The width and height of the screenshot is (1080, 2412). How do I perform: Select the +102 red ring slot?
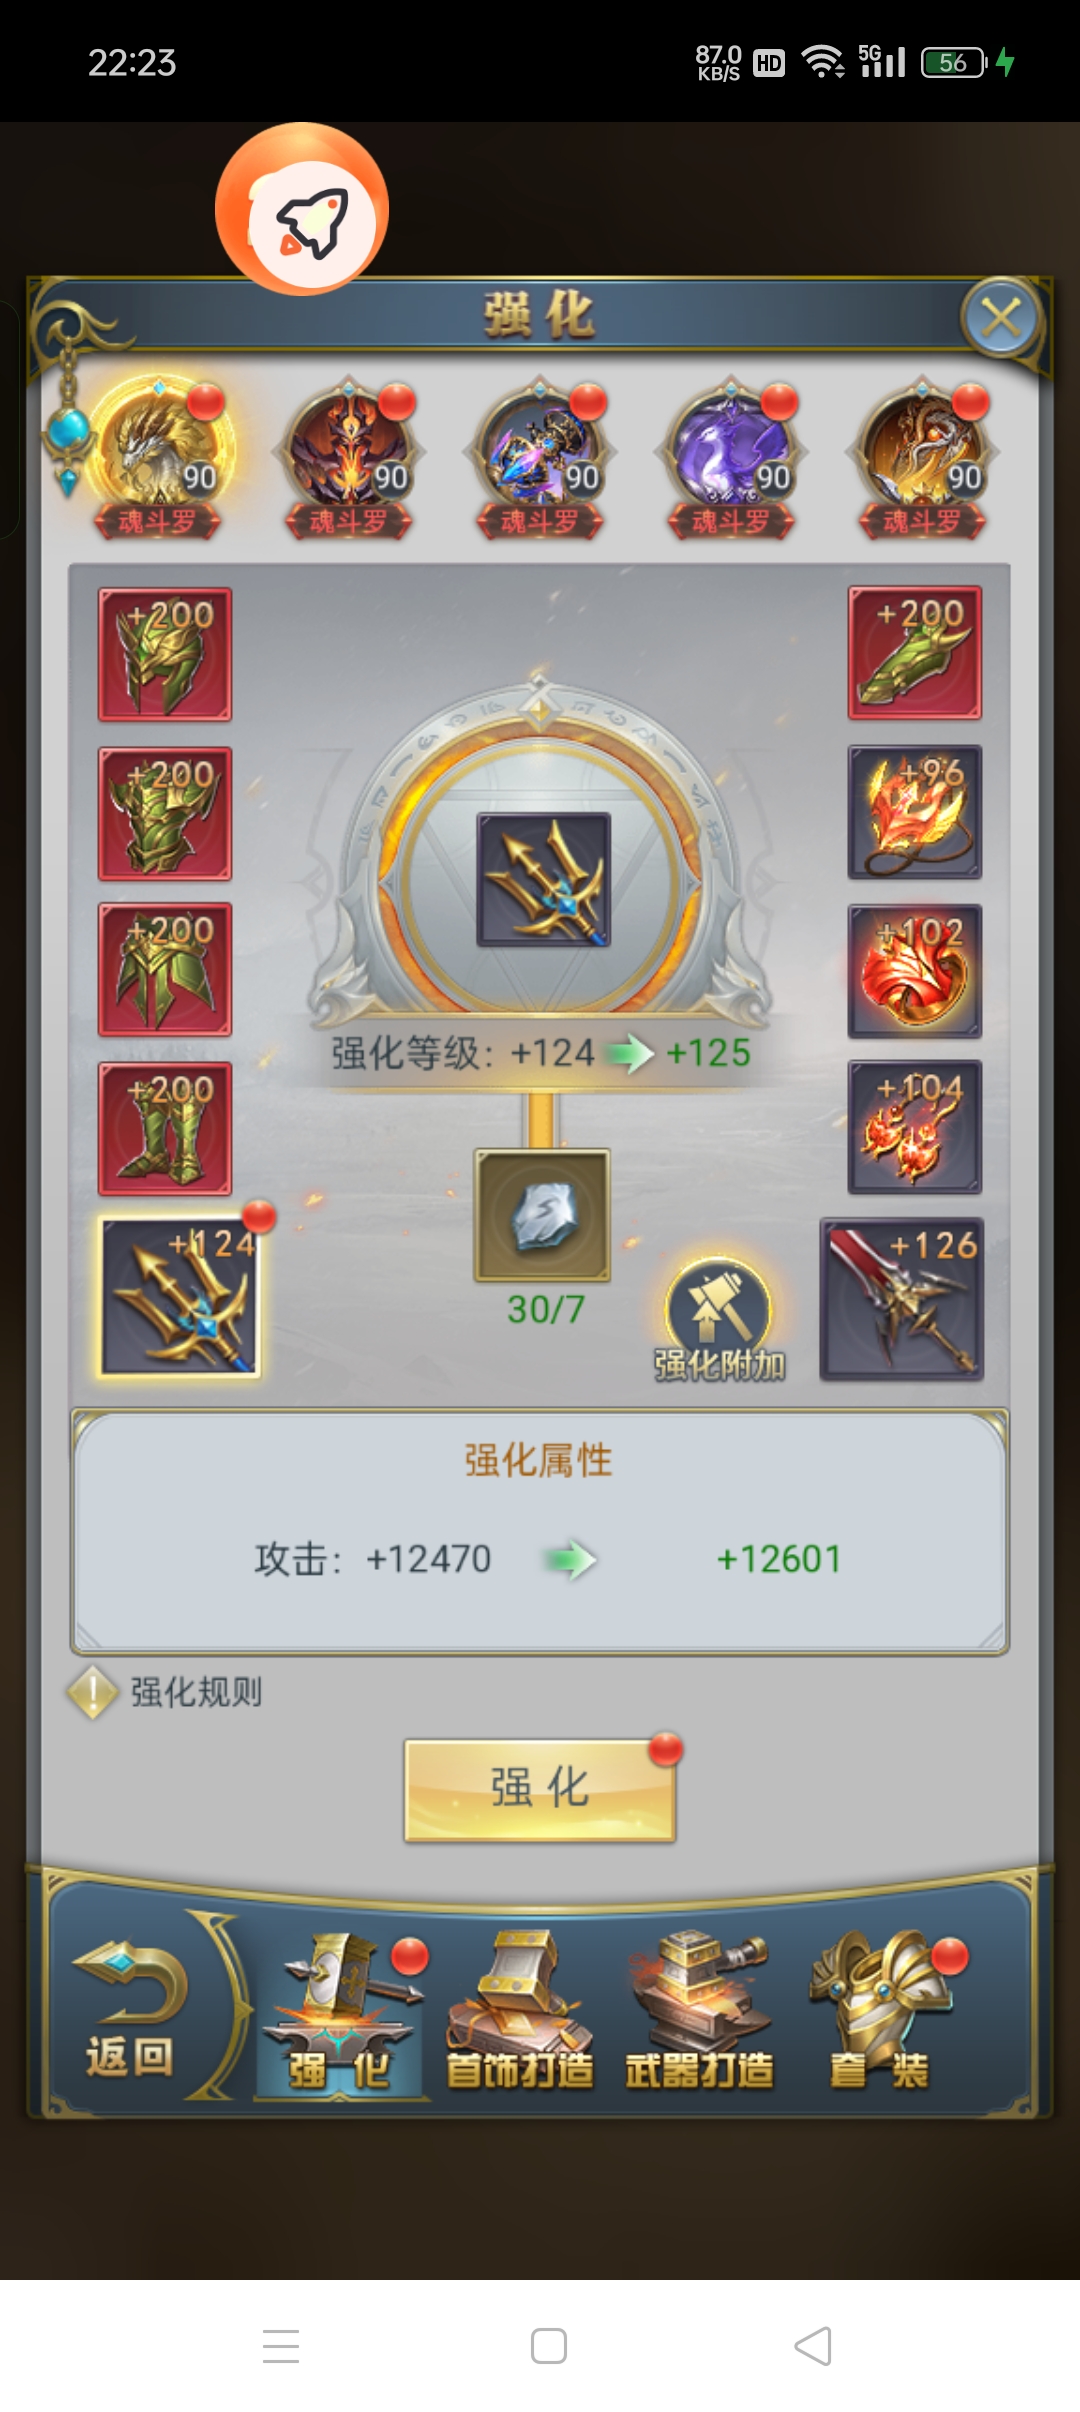(915, 971)
